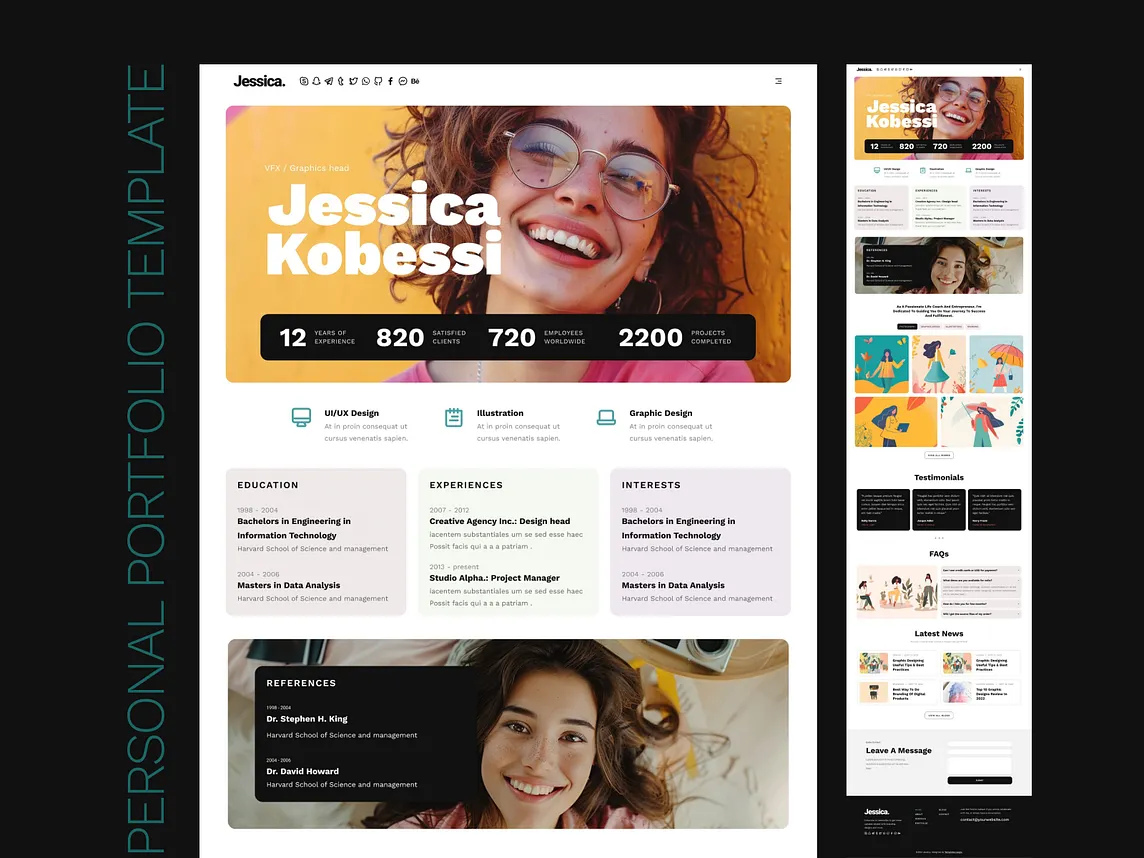Viewport: 1144px width, 858px height.
Task: Open orange umbrella illustration thumbnail
Action: tap(996, 364)
